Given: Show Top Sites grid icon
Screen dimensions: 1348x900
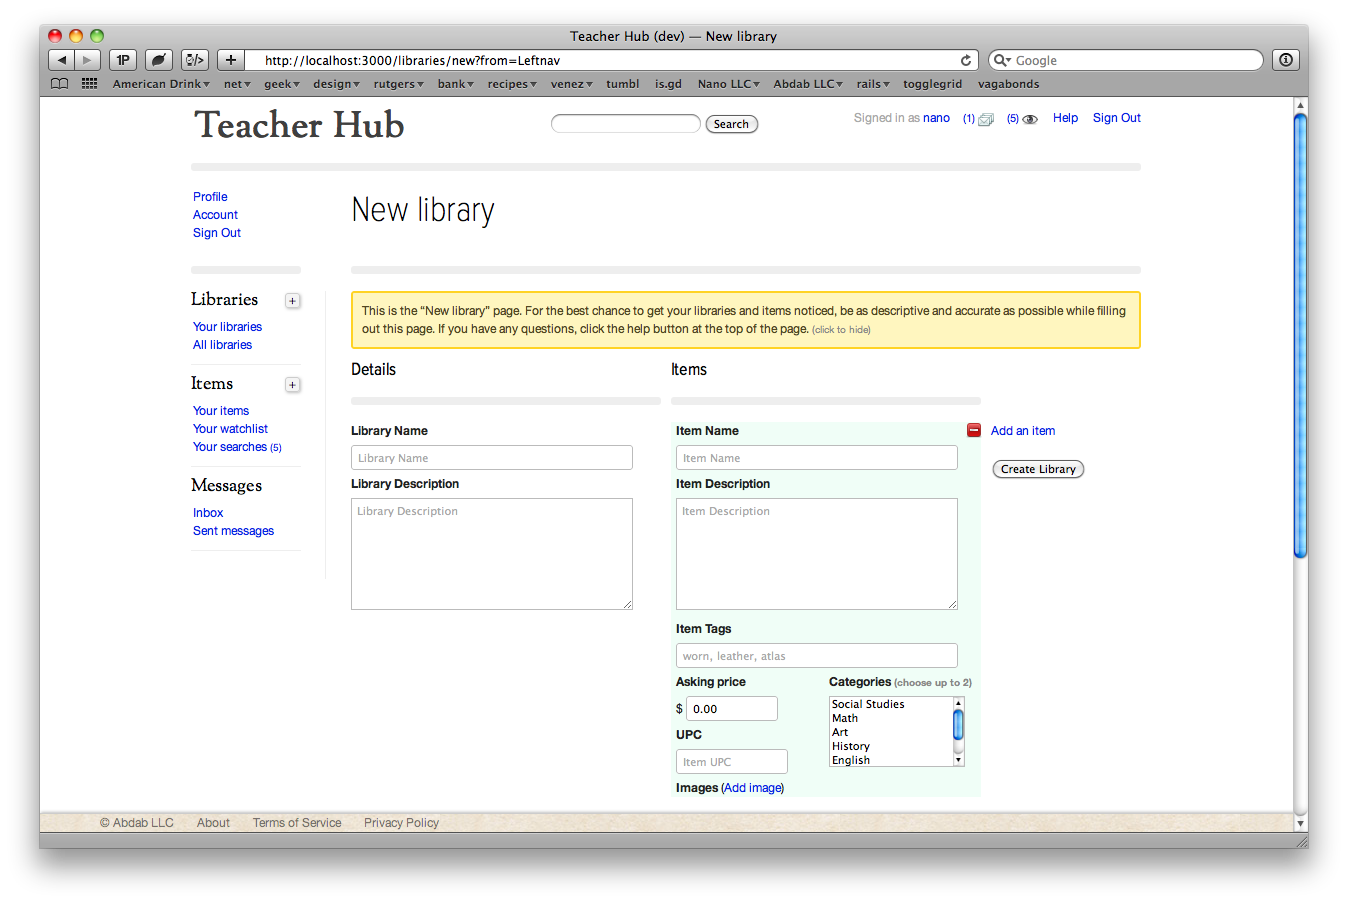Looking at the screenshot, I should (89, 84).
